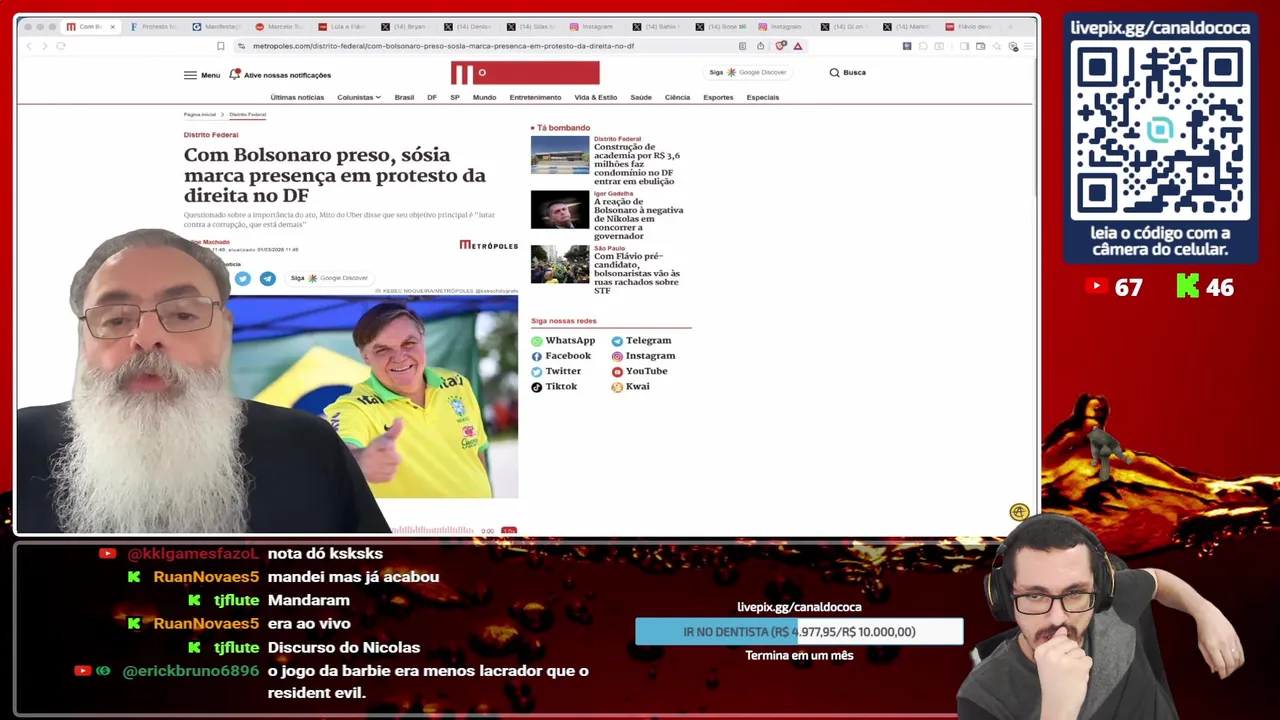Bookmark this page with the bookmark icon
The height and width of the screenshot is (720, 1280).
click(x=220, y=46)
